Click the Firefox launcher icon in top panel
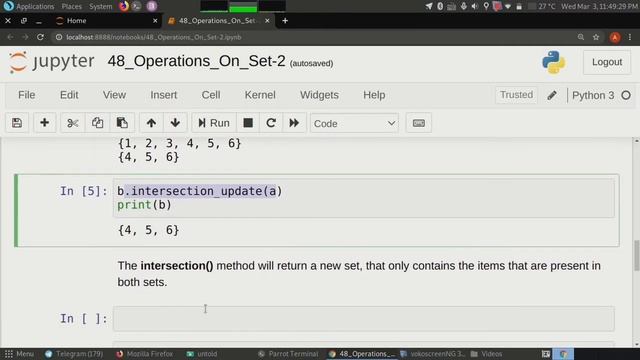Screen dimensions: 640x360 [124, 6]
